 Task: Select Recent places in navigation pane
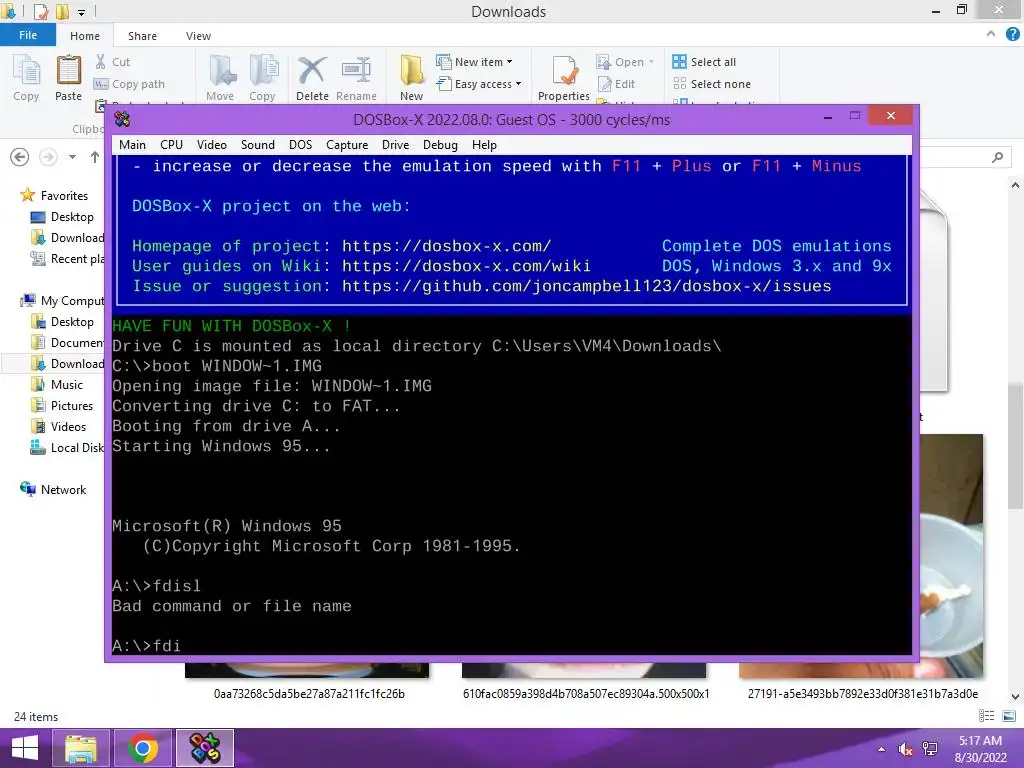(x=67, y=259)
